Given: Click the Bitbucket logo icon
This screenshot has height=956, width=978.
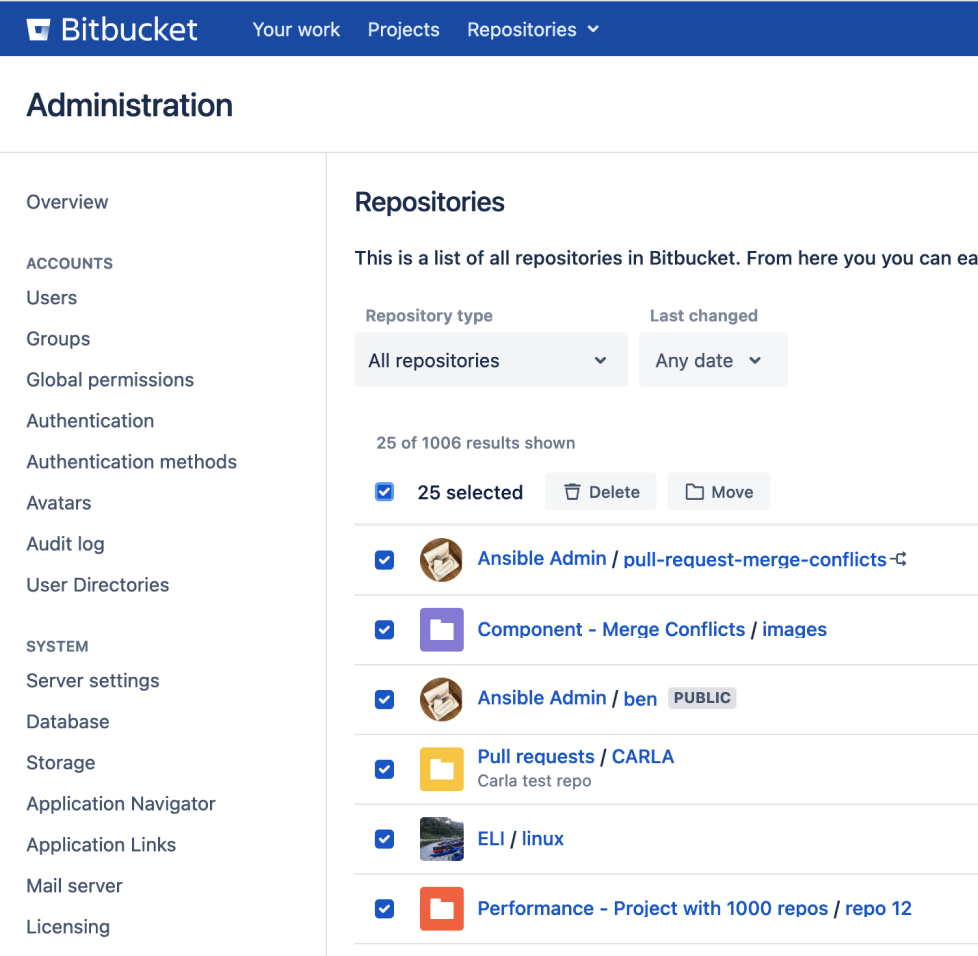Looking at the screenshot, I should (x=38, y=29).
